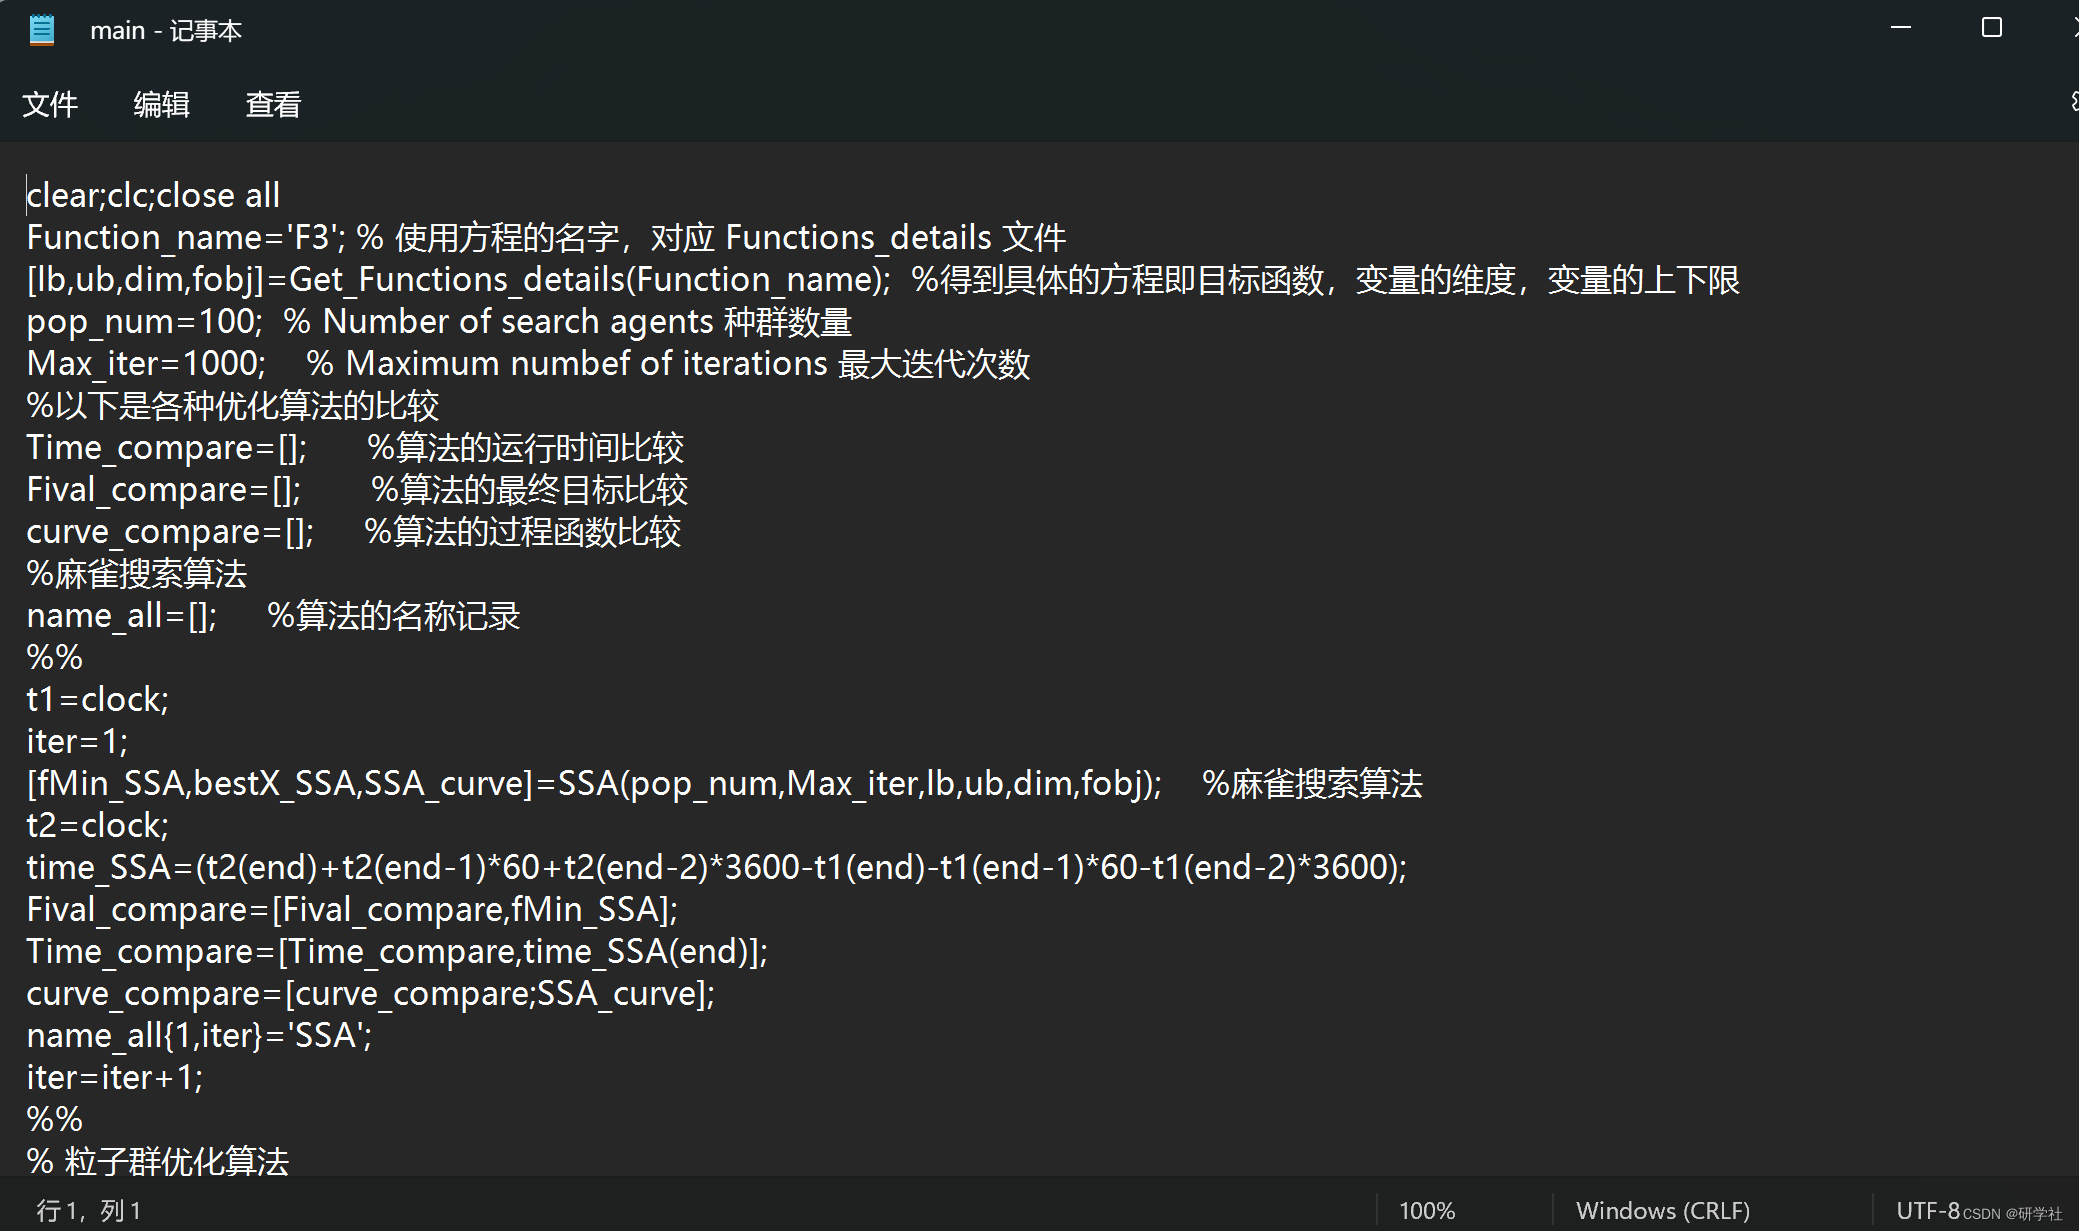Place cursor in the clear;clc;close all line
This screenshot has height=1231, width=2079.
pos(153,196)
